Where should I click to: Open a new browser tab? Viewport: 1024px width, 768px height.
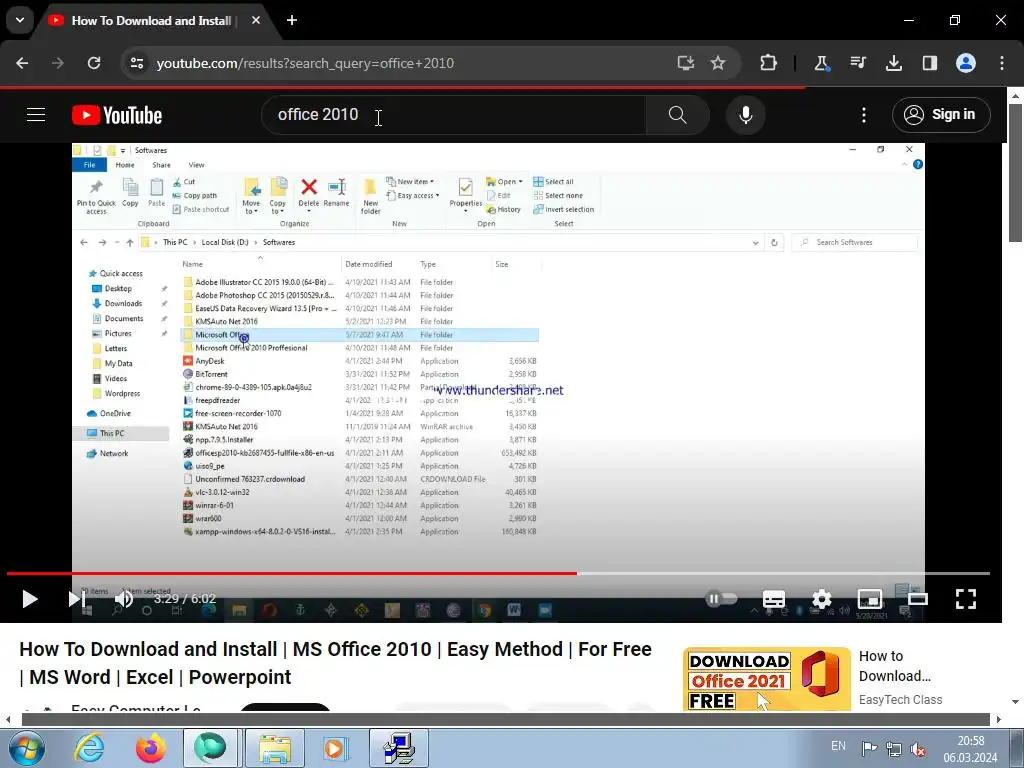[292, 20]
